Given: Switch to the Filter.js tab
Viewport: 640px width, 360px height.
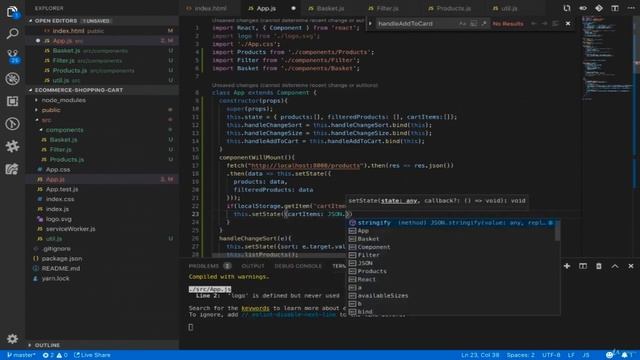Looking at the screenshot, I should [387, 8].
